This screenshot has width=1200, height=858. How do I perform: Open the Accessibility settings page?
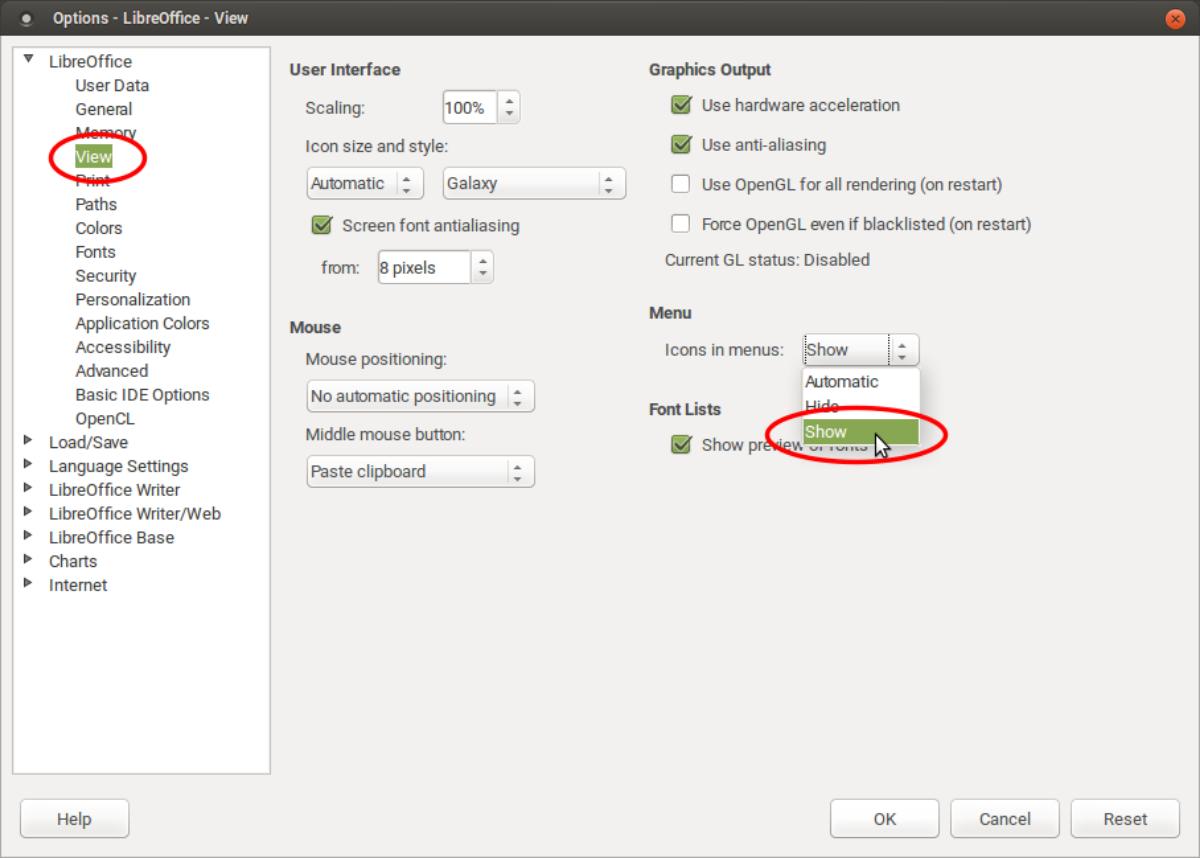pyautogui.click(x=122, y=347)
